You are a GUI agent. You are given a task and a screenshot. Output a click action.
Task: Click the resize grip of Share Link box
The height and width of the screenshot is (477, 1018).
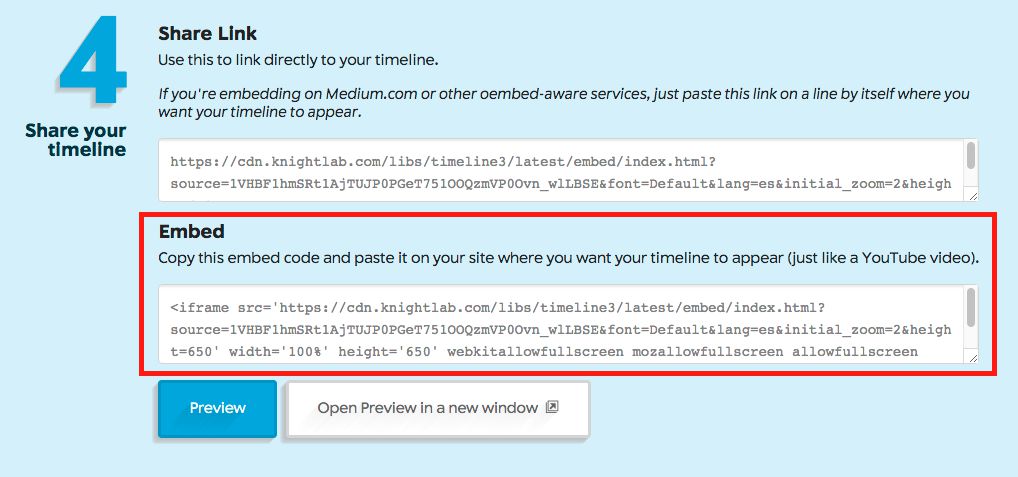[x=973, y=195]
